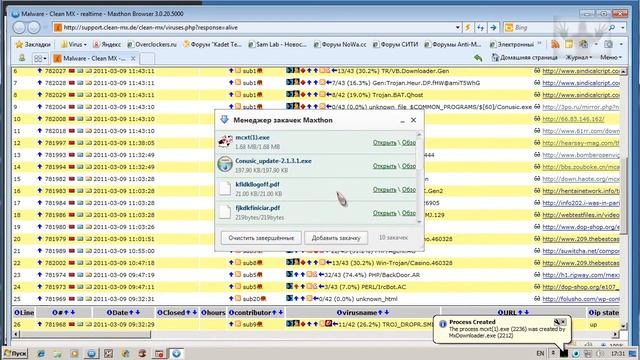Go forward using the browser Forward button

click(34, 27)
